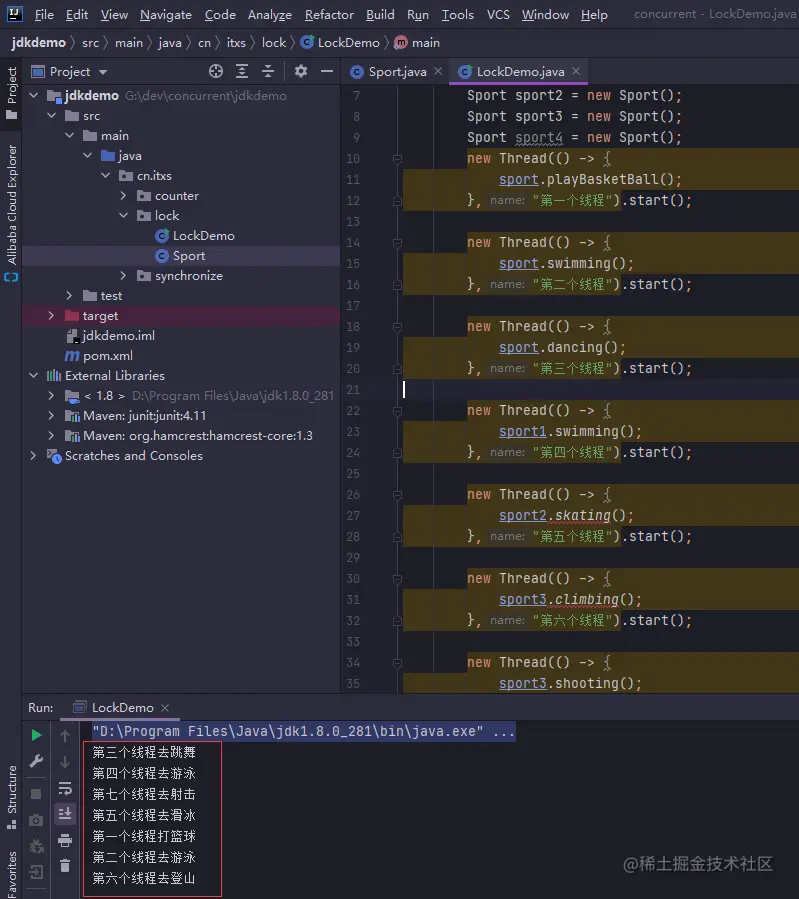This screenshot has width=799, height=899.
Task: Click the main method breadcrumb
Action: point(417,43)
